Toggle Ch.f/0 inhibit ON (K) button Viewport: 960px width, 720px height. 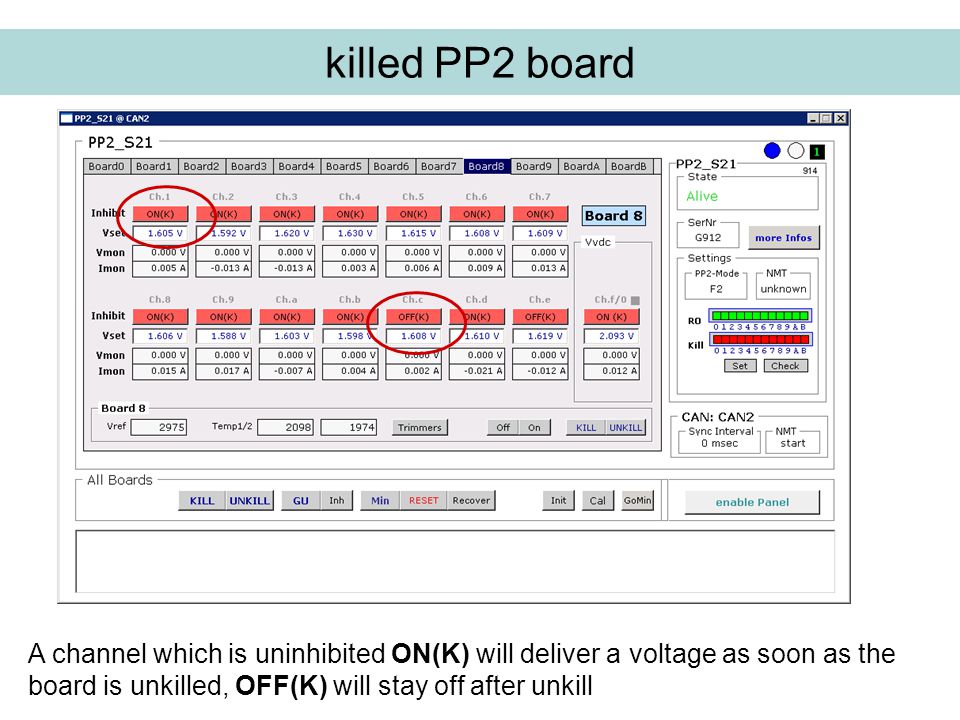click(x=611, y=317)
